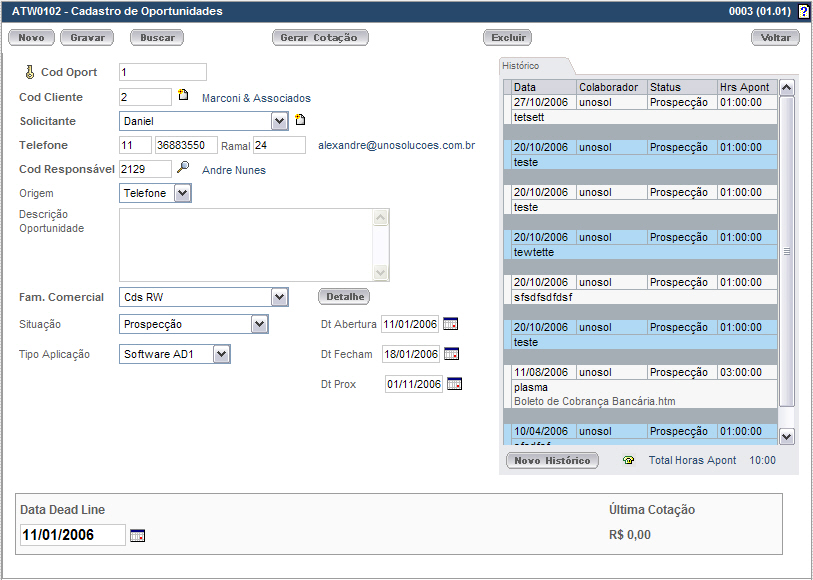The height and width of the screenshot is (580, 813).
Task: Click the note icon beside Solicitante dropdown
Action: point(299,121)
